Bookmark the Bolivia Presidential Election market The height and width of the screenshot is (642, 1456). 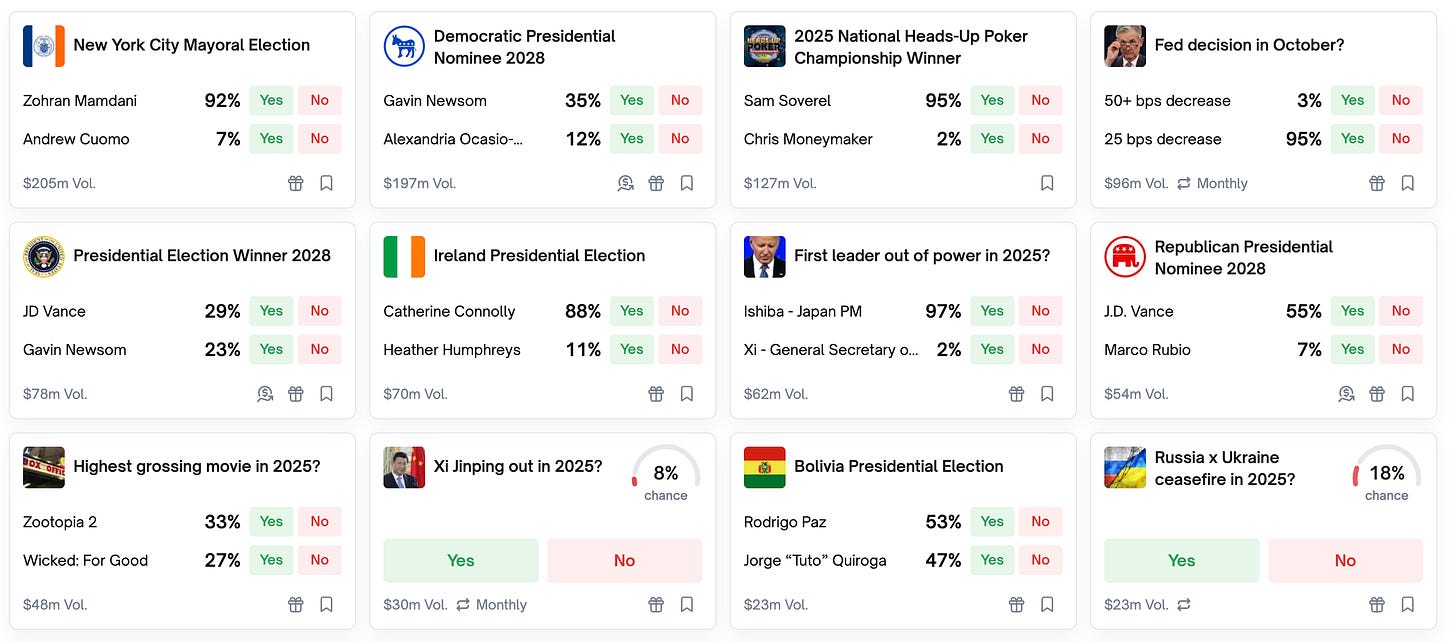(x=1047, y=604)
